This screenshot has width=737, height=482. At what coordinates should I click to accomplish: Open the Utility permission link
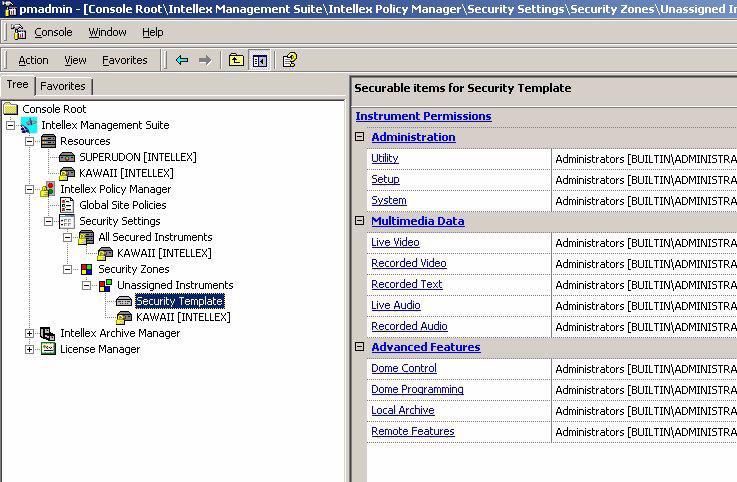click(384, 158)
